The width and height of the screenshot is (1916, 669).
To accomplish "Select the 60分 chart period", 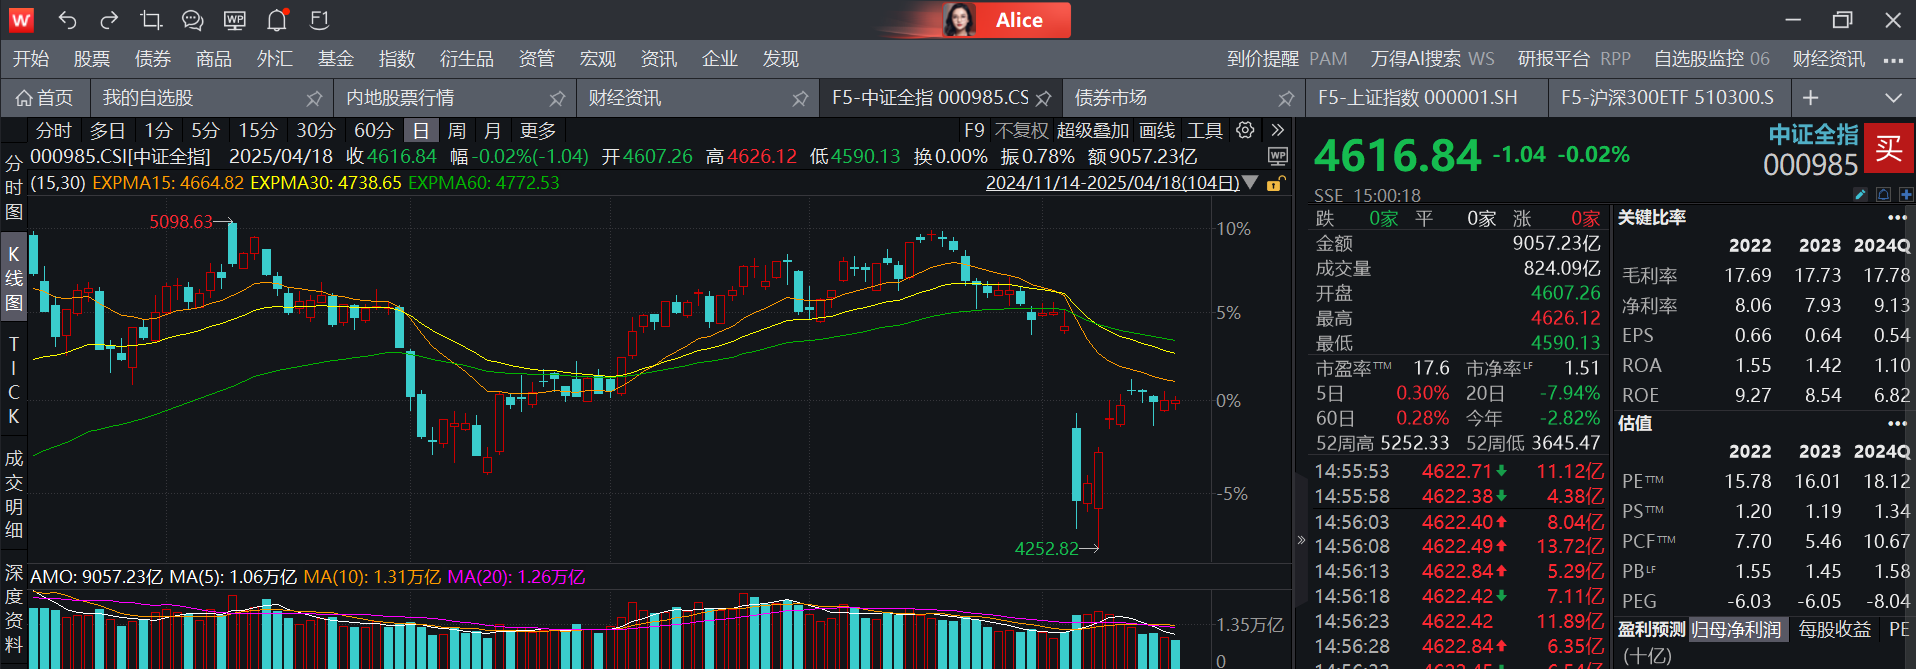I will [374, 131].
